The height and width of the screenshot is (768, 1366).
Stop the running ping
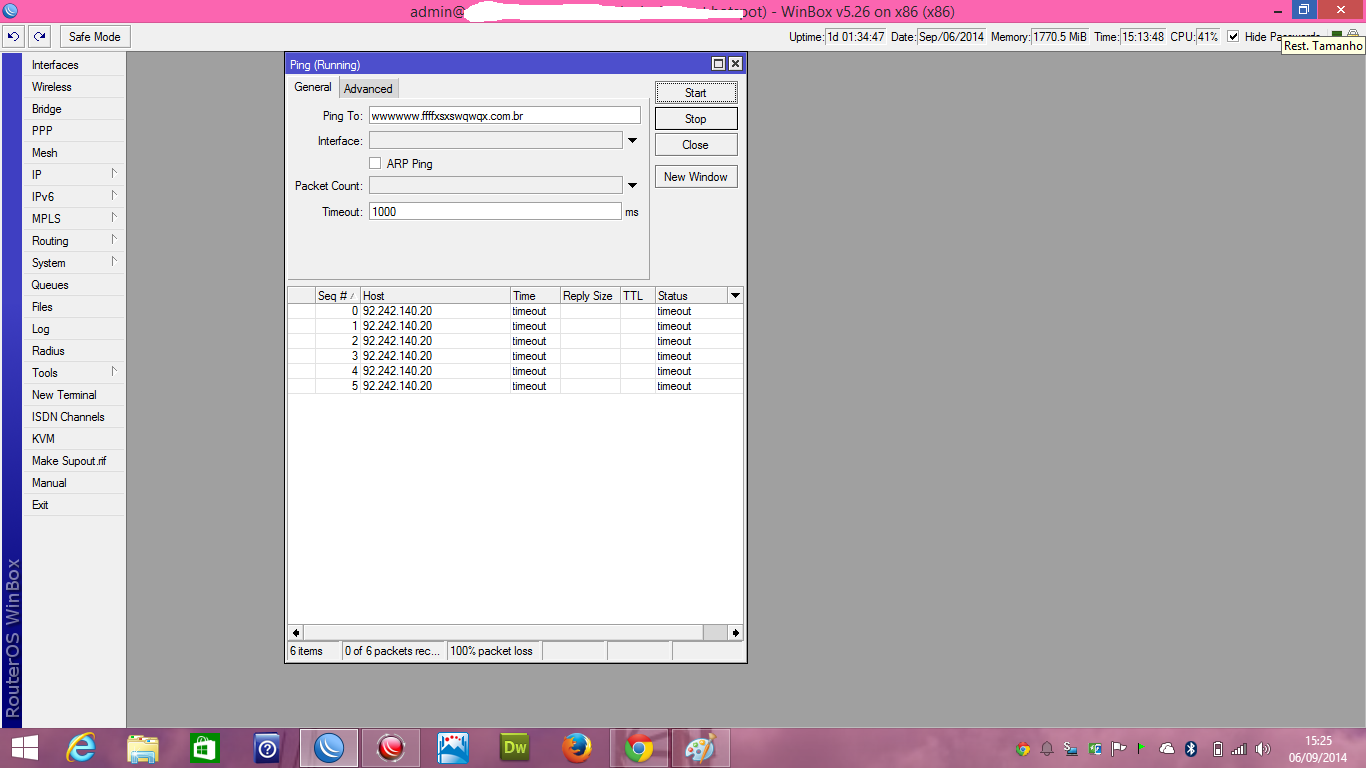pos(696,119)
